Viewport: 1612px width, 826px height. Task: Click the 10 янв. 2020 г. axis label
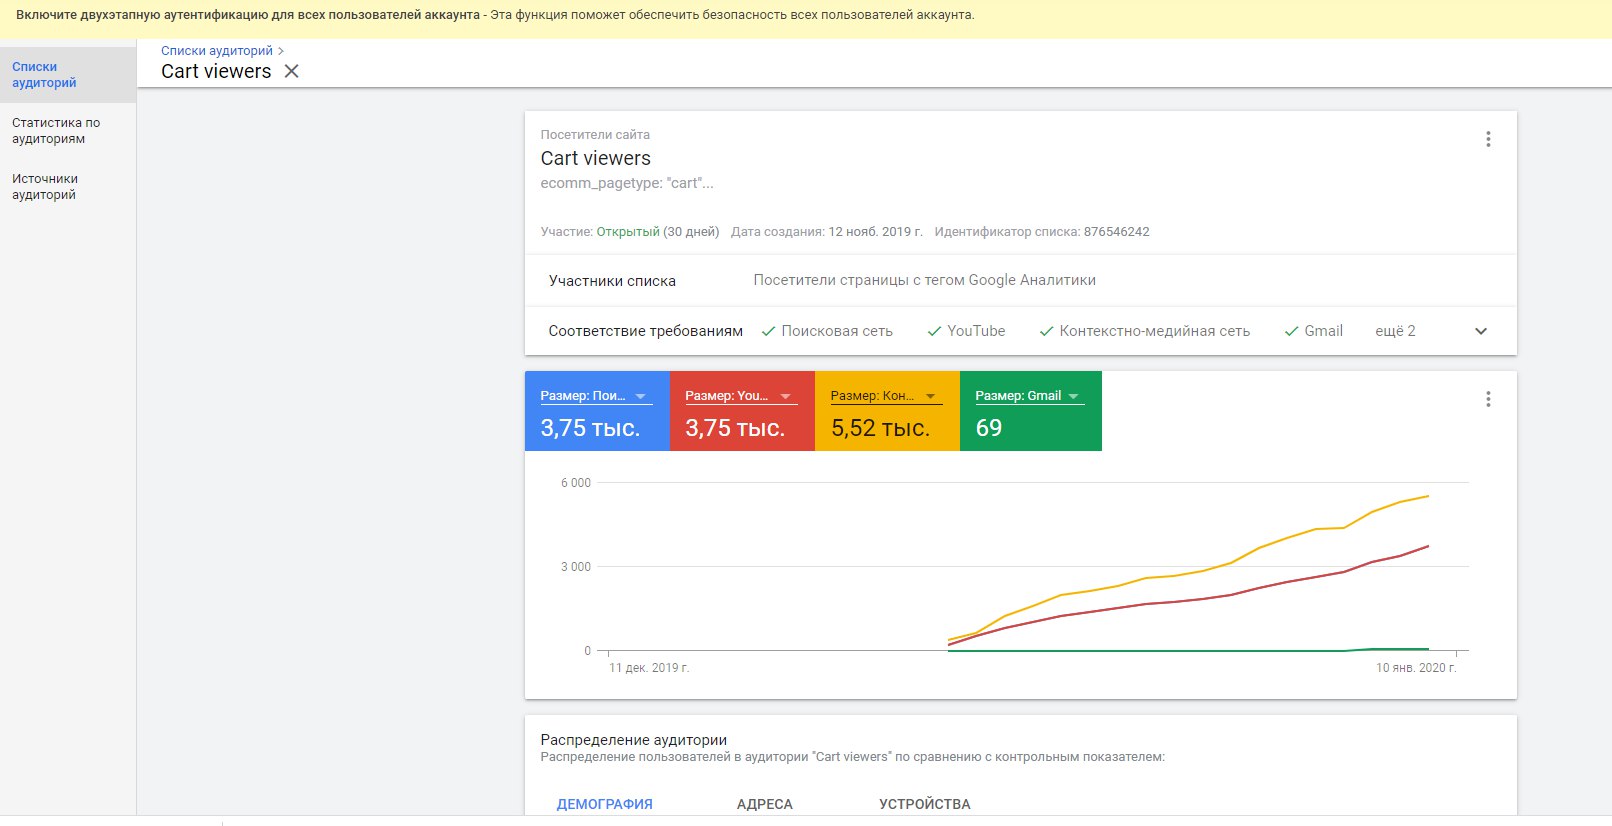pos(1416,667)
